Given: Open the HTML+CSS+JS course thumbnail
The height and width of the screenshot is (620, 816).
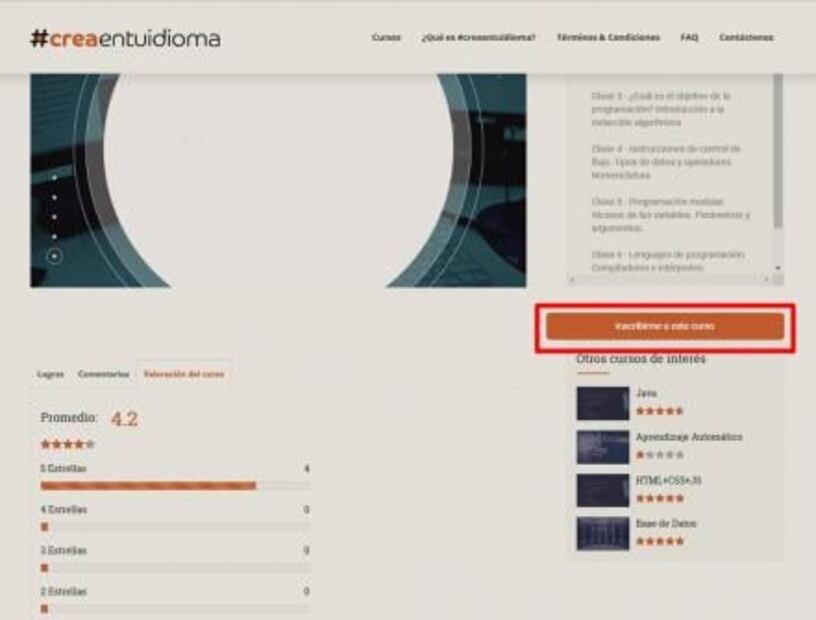Looking at the screenshot, I should [x=602, y=490].
